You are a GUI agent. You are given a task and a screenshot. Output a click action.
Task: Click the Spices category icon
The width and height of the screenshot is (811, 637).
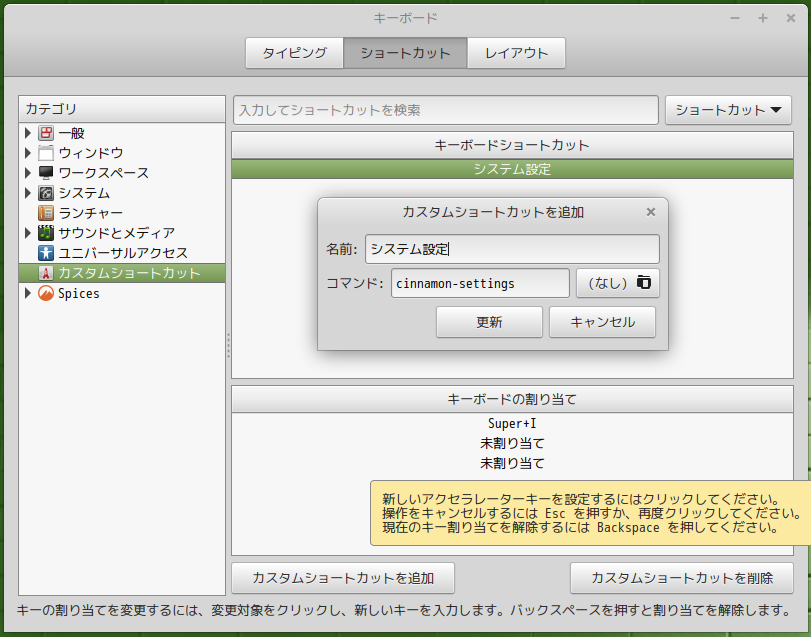pyautogui.click(x=46, y=294)
